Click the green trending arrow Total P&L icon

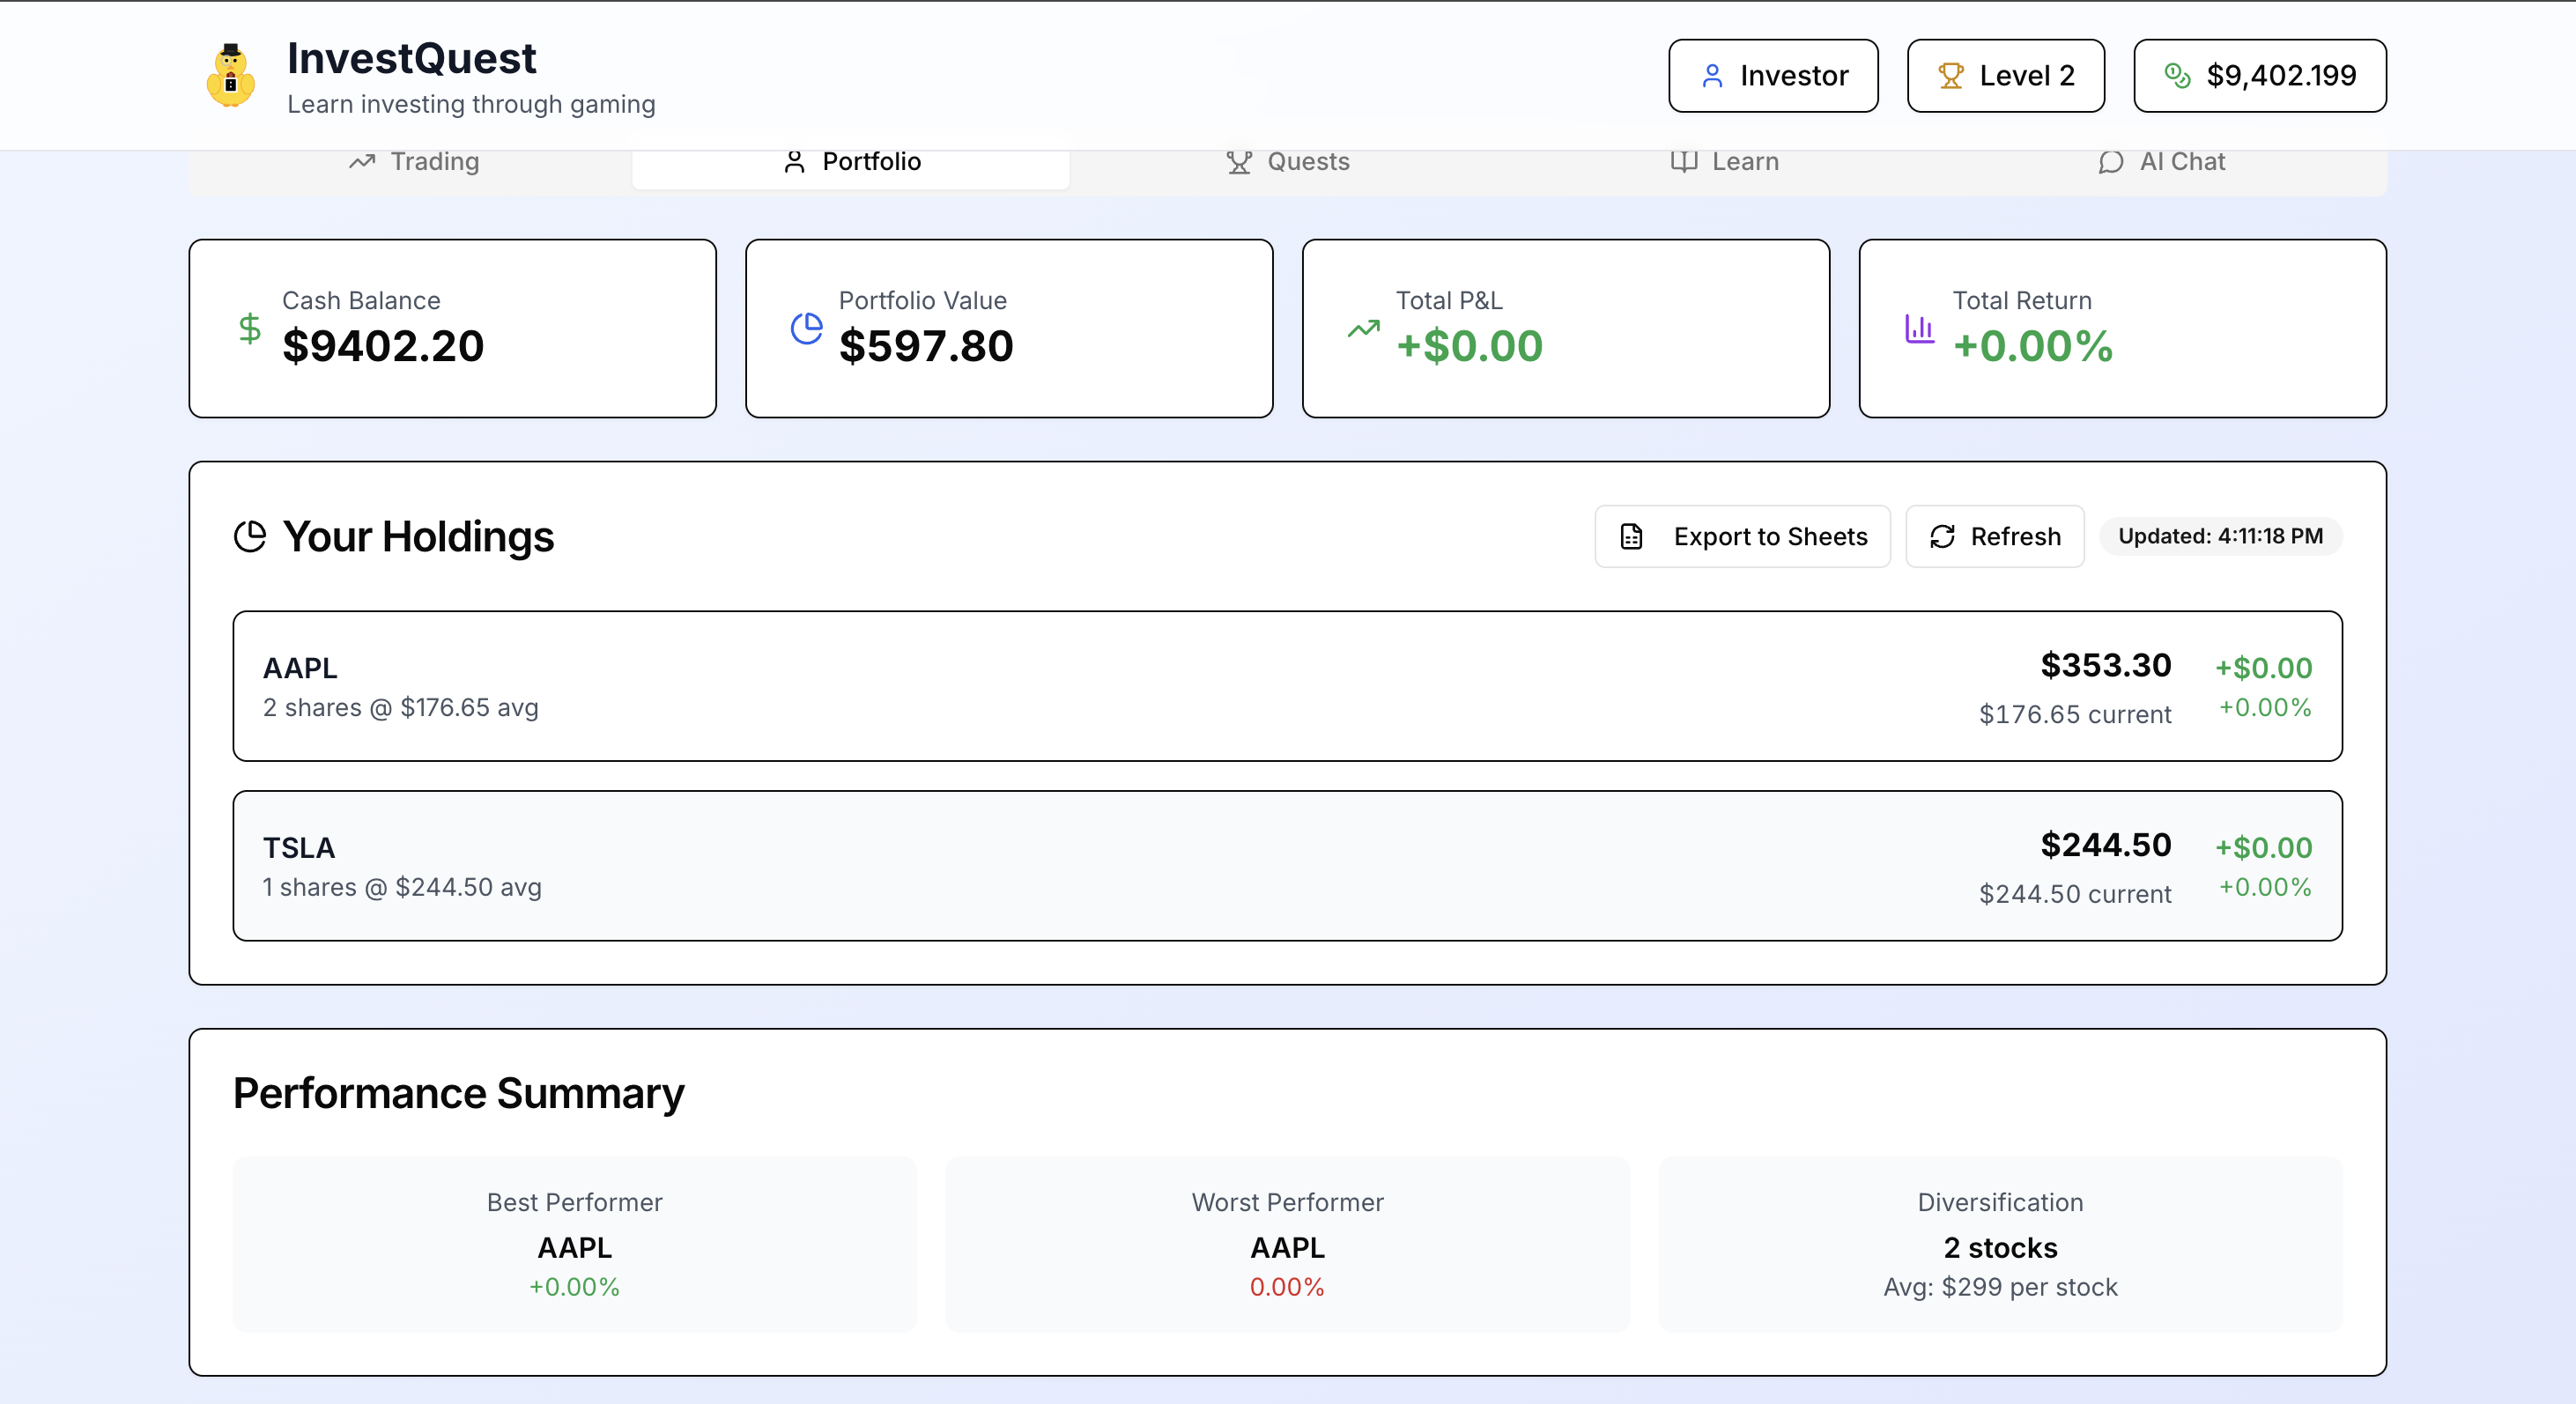click(x=1363, y=328)
